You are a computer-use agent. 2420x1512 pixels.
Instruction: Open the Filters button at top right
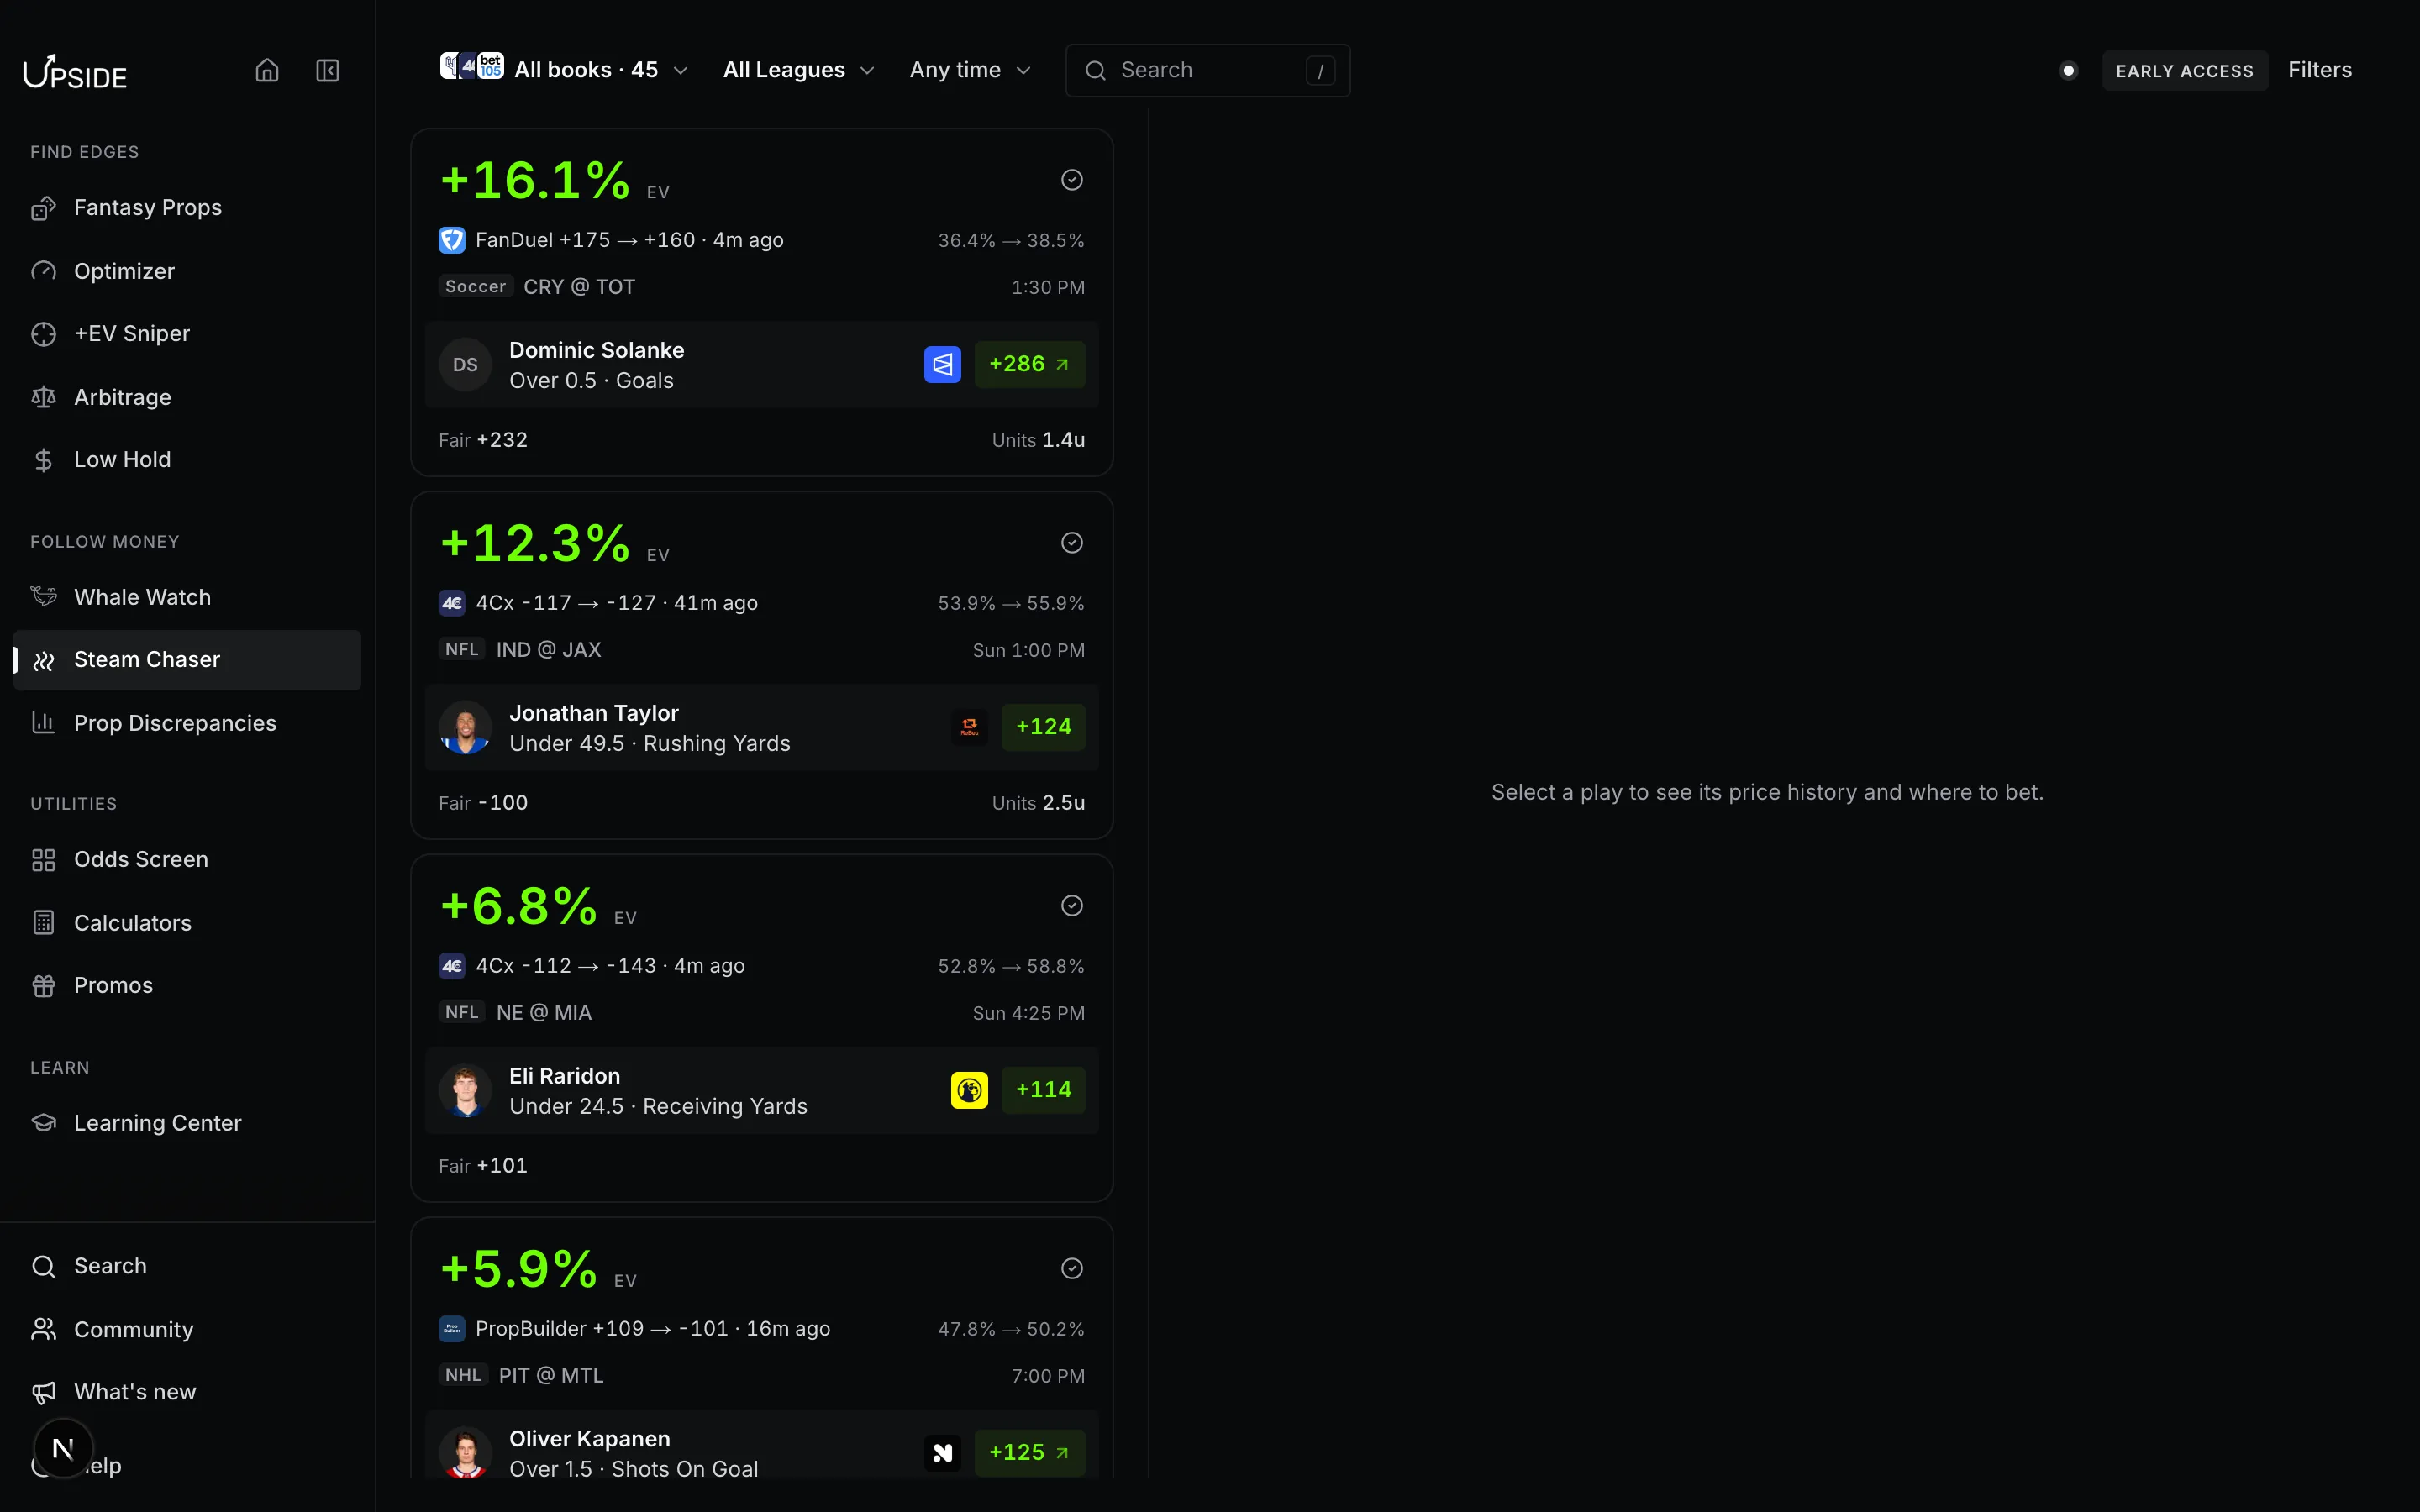coord(2319,70)
